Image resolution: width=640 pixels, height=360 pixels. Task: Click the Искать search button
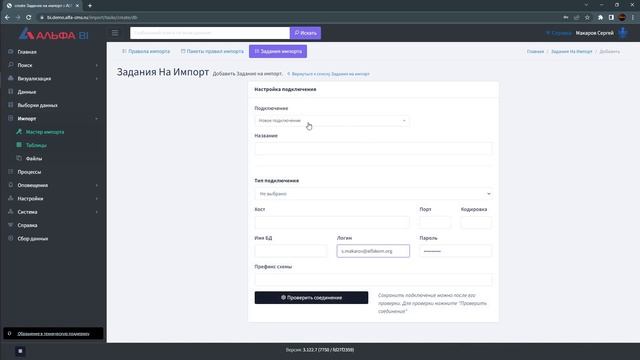[305, 33]
